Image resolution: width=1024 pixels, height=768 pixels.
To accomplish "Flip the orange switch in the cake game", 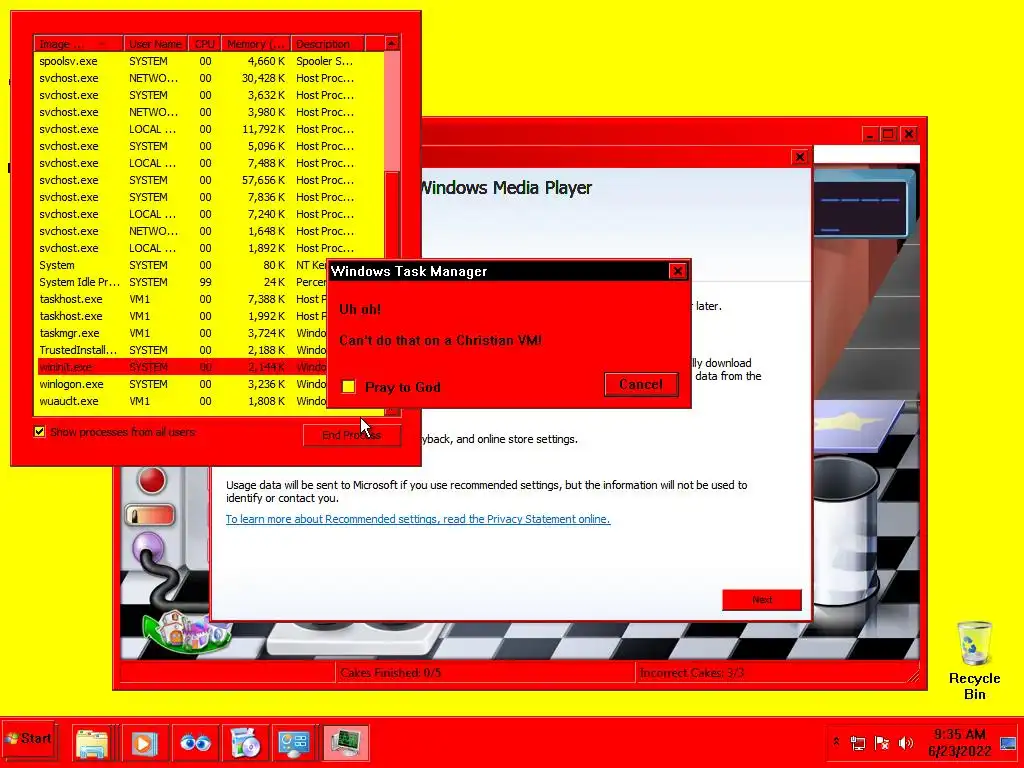I will point(150,516).
